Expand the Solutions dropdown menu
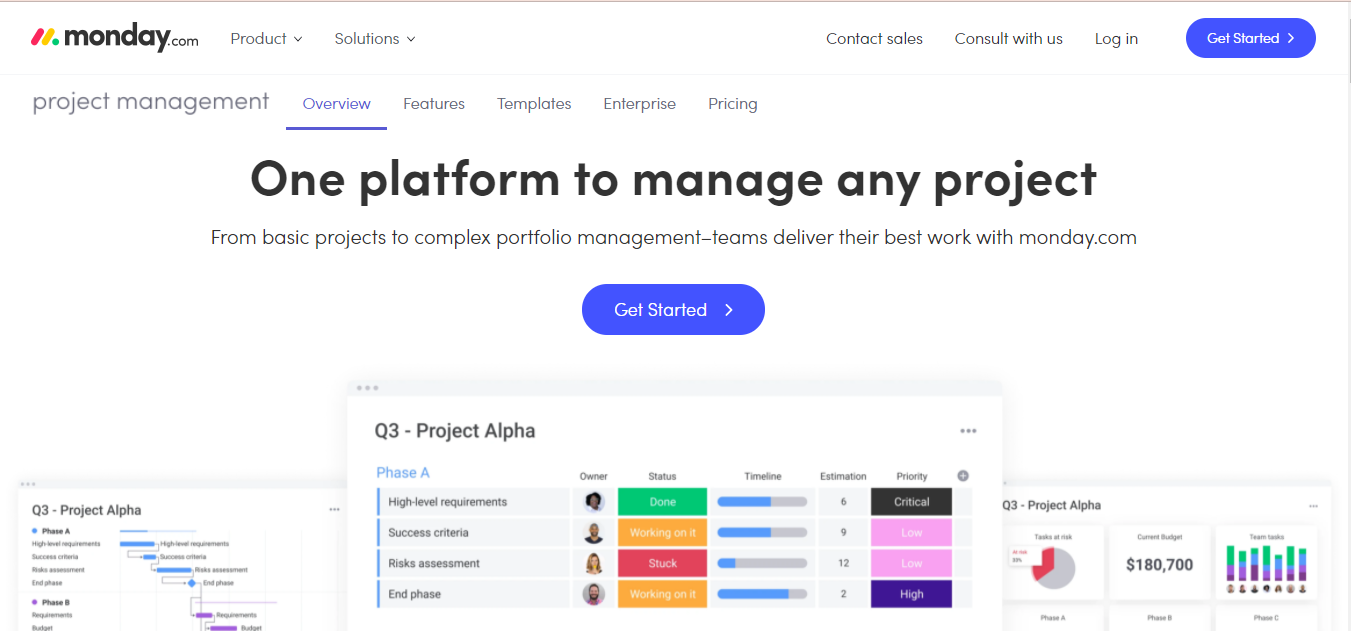The image size is (1351, 631). tap(375, 38)
